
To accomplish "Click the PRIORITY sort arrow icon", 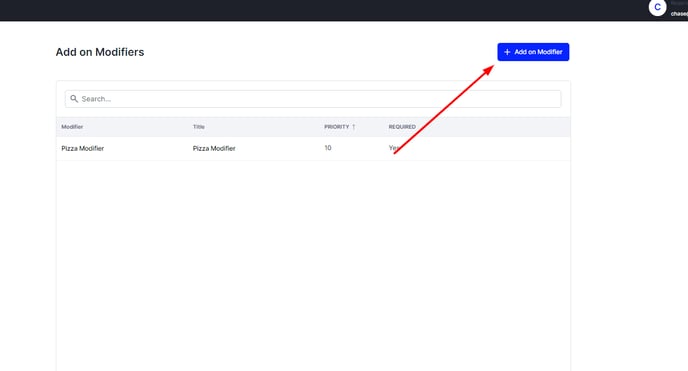I will [354, 127].
